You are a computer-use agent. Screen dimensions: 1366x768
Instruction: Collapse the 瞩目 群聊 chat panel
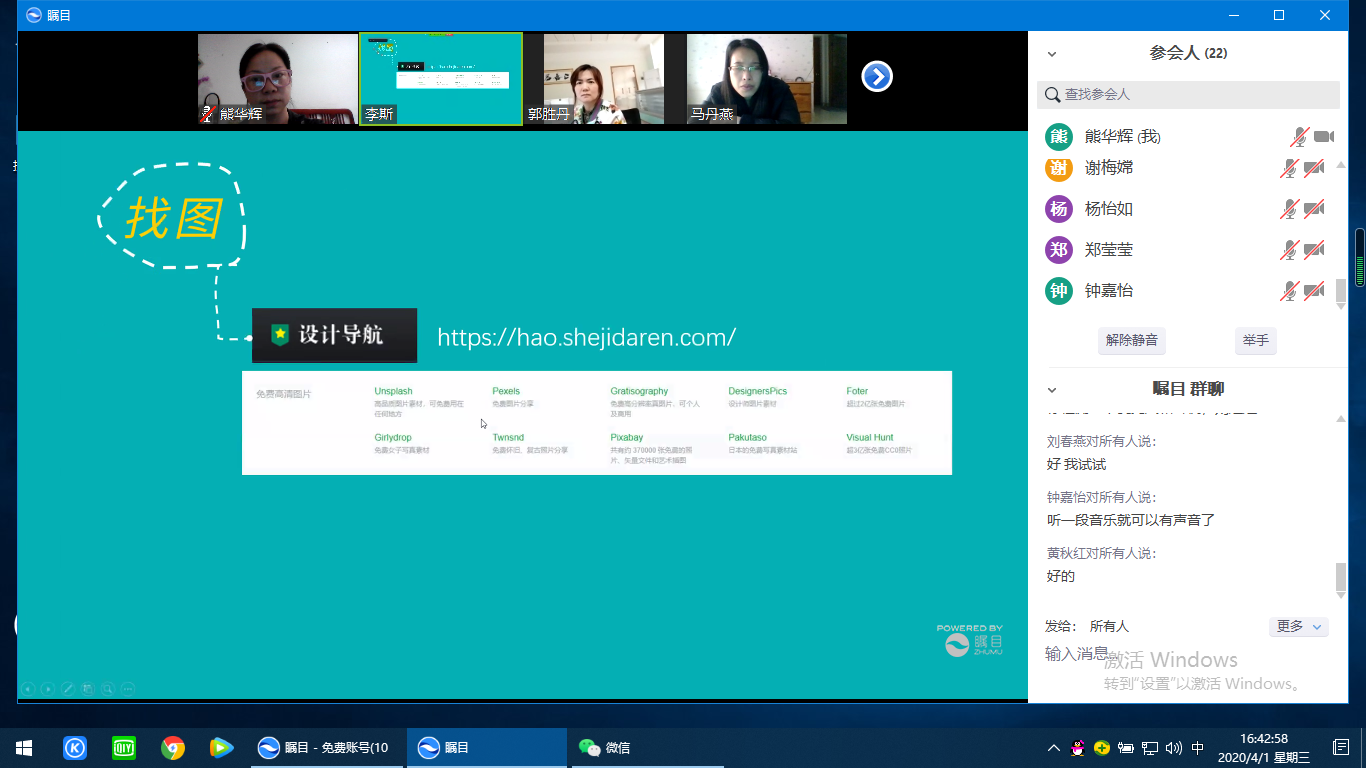pyautogui.click(x=1052, y=390)
